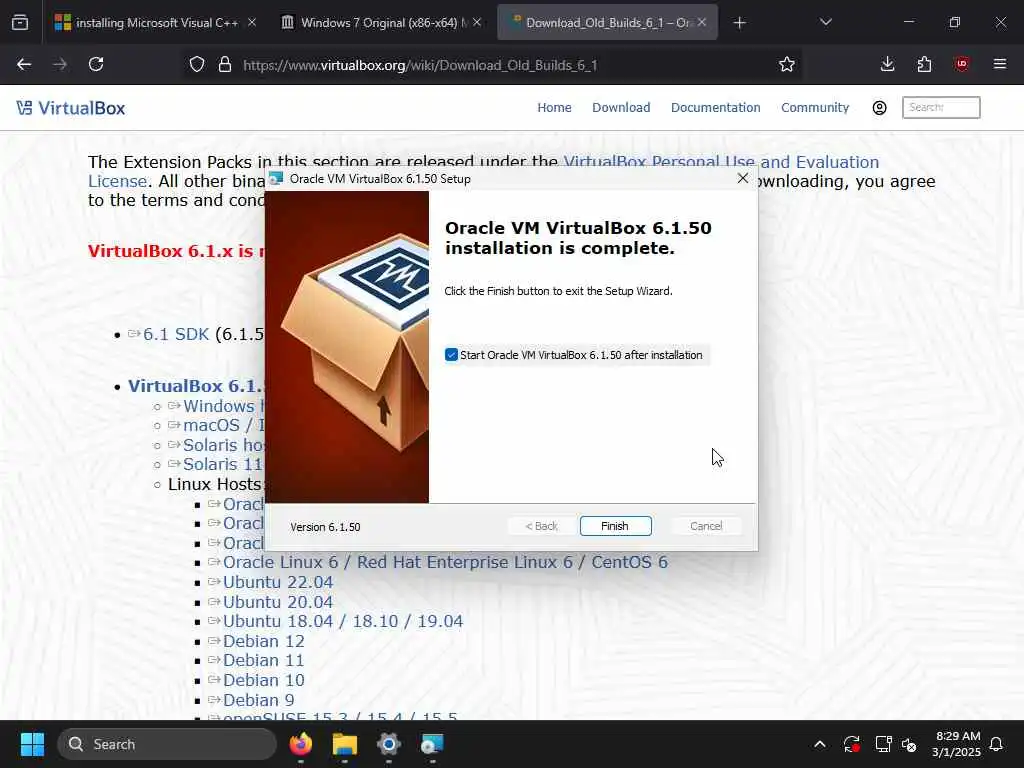1024x768 pixels.
Task: Click the VirtualBox site logo
Action: point(71,108)
